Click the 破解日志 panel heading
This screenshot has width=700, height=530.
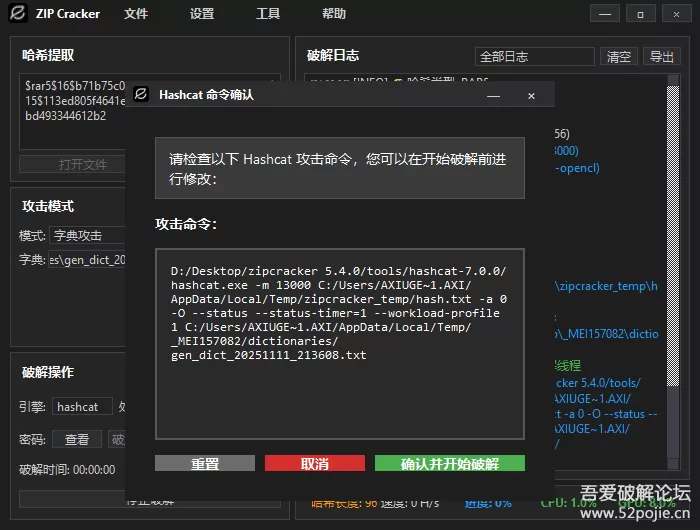point(333,55)
